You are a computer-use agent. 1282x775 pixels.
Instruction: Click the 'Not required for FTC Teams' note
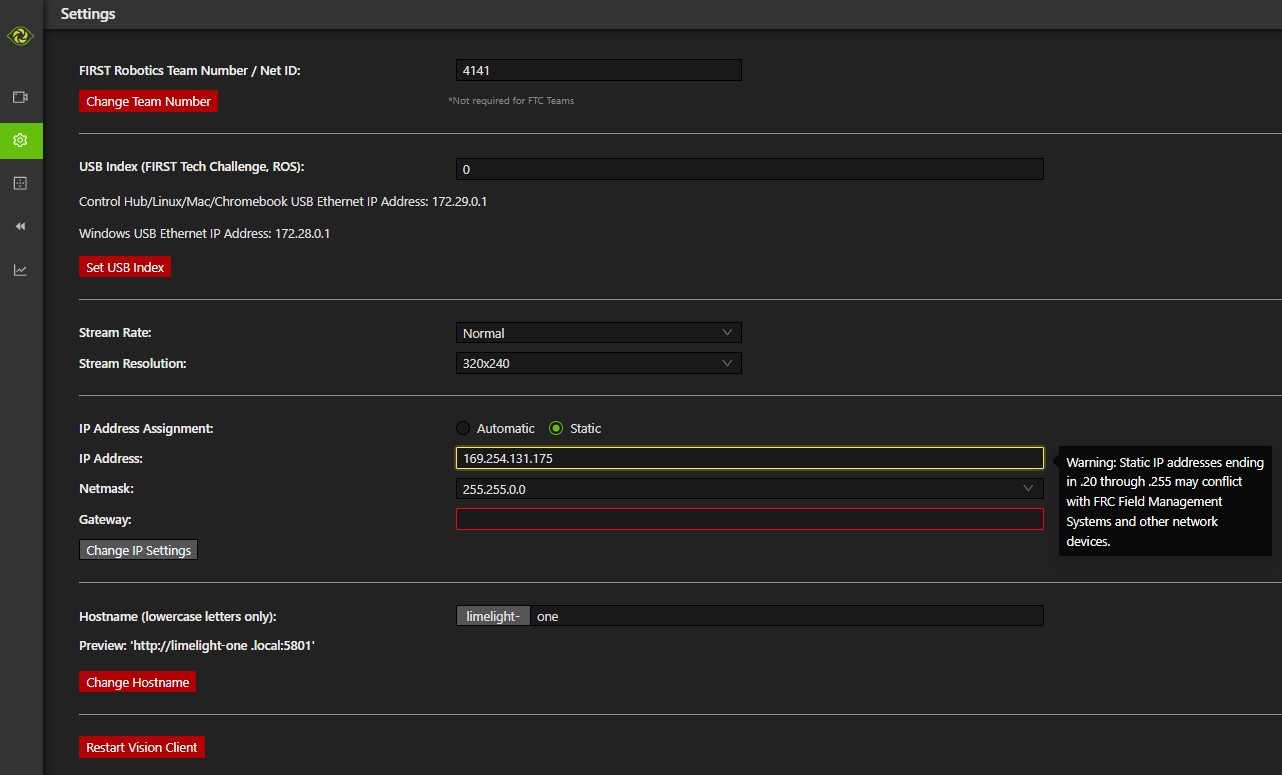pyautogui.click(x=511, y=101)
